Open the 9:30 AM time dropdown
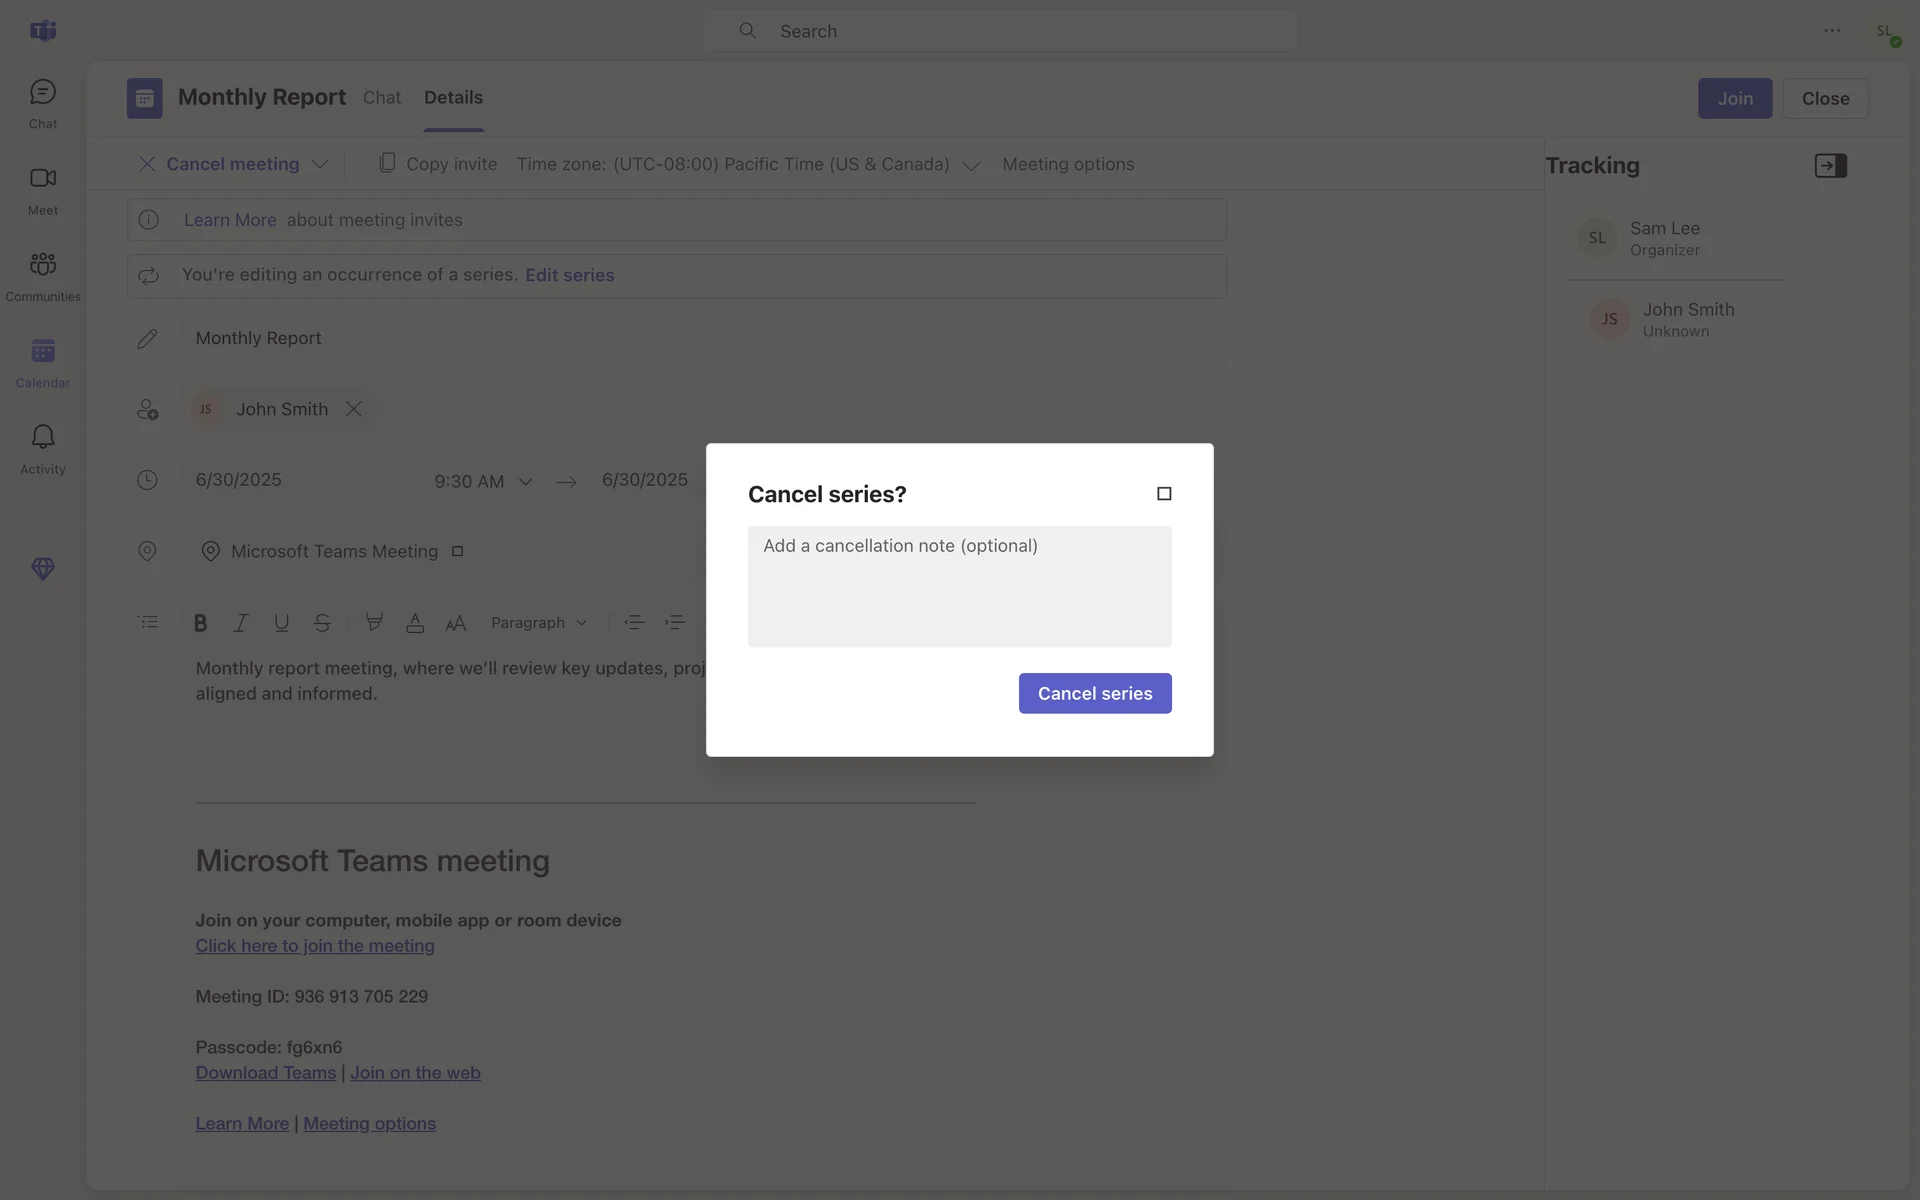1920x1200 pixels. coord(525,482)
